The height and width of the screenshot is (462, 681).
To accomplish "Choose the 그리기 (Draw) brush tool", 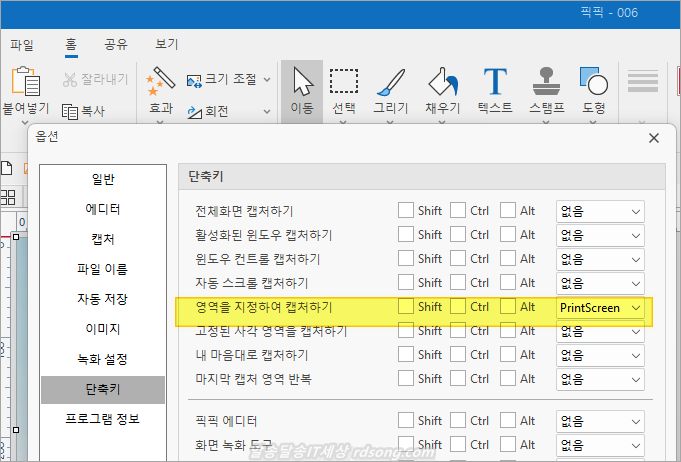I will (x=390, y=89).
